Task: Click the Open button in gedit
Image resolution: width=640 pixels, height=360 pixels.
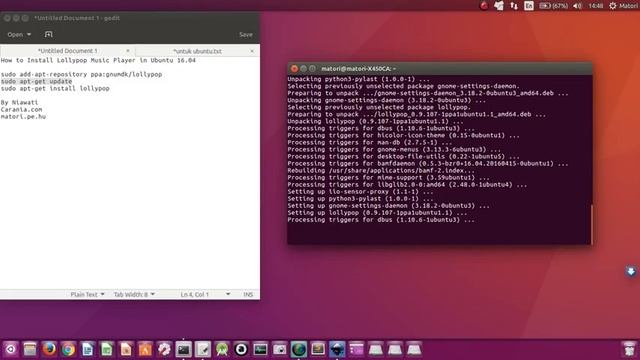Action: [15, 35]
